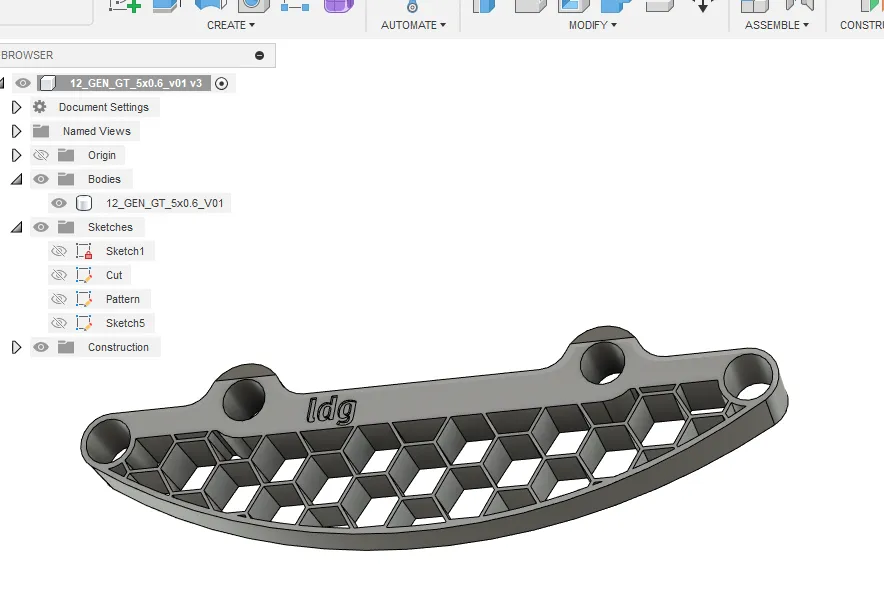Open the AUTOMATE dropdown menu

pyautogui.click(x=413, y=25)
